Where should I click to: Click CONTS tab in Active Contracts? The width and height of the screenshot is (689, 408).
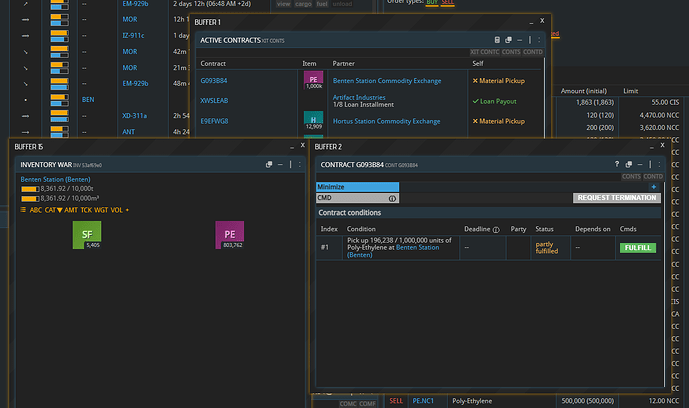click(511, 52)
